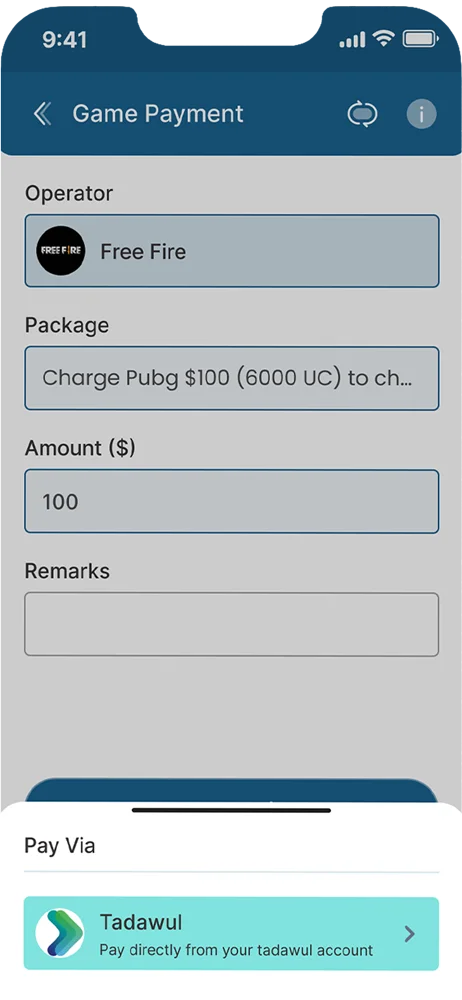Image resolution: width=462 pixels, height=1000 pixels.
Task: Tap the 9:41 clock in status bar
Action: tap(64, 40)
